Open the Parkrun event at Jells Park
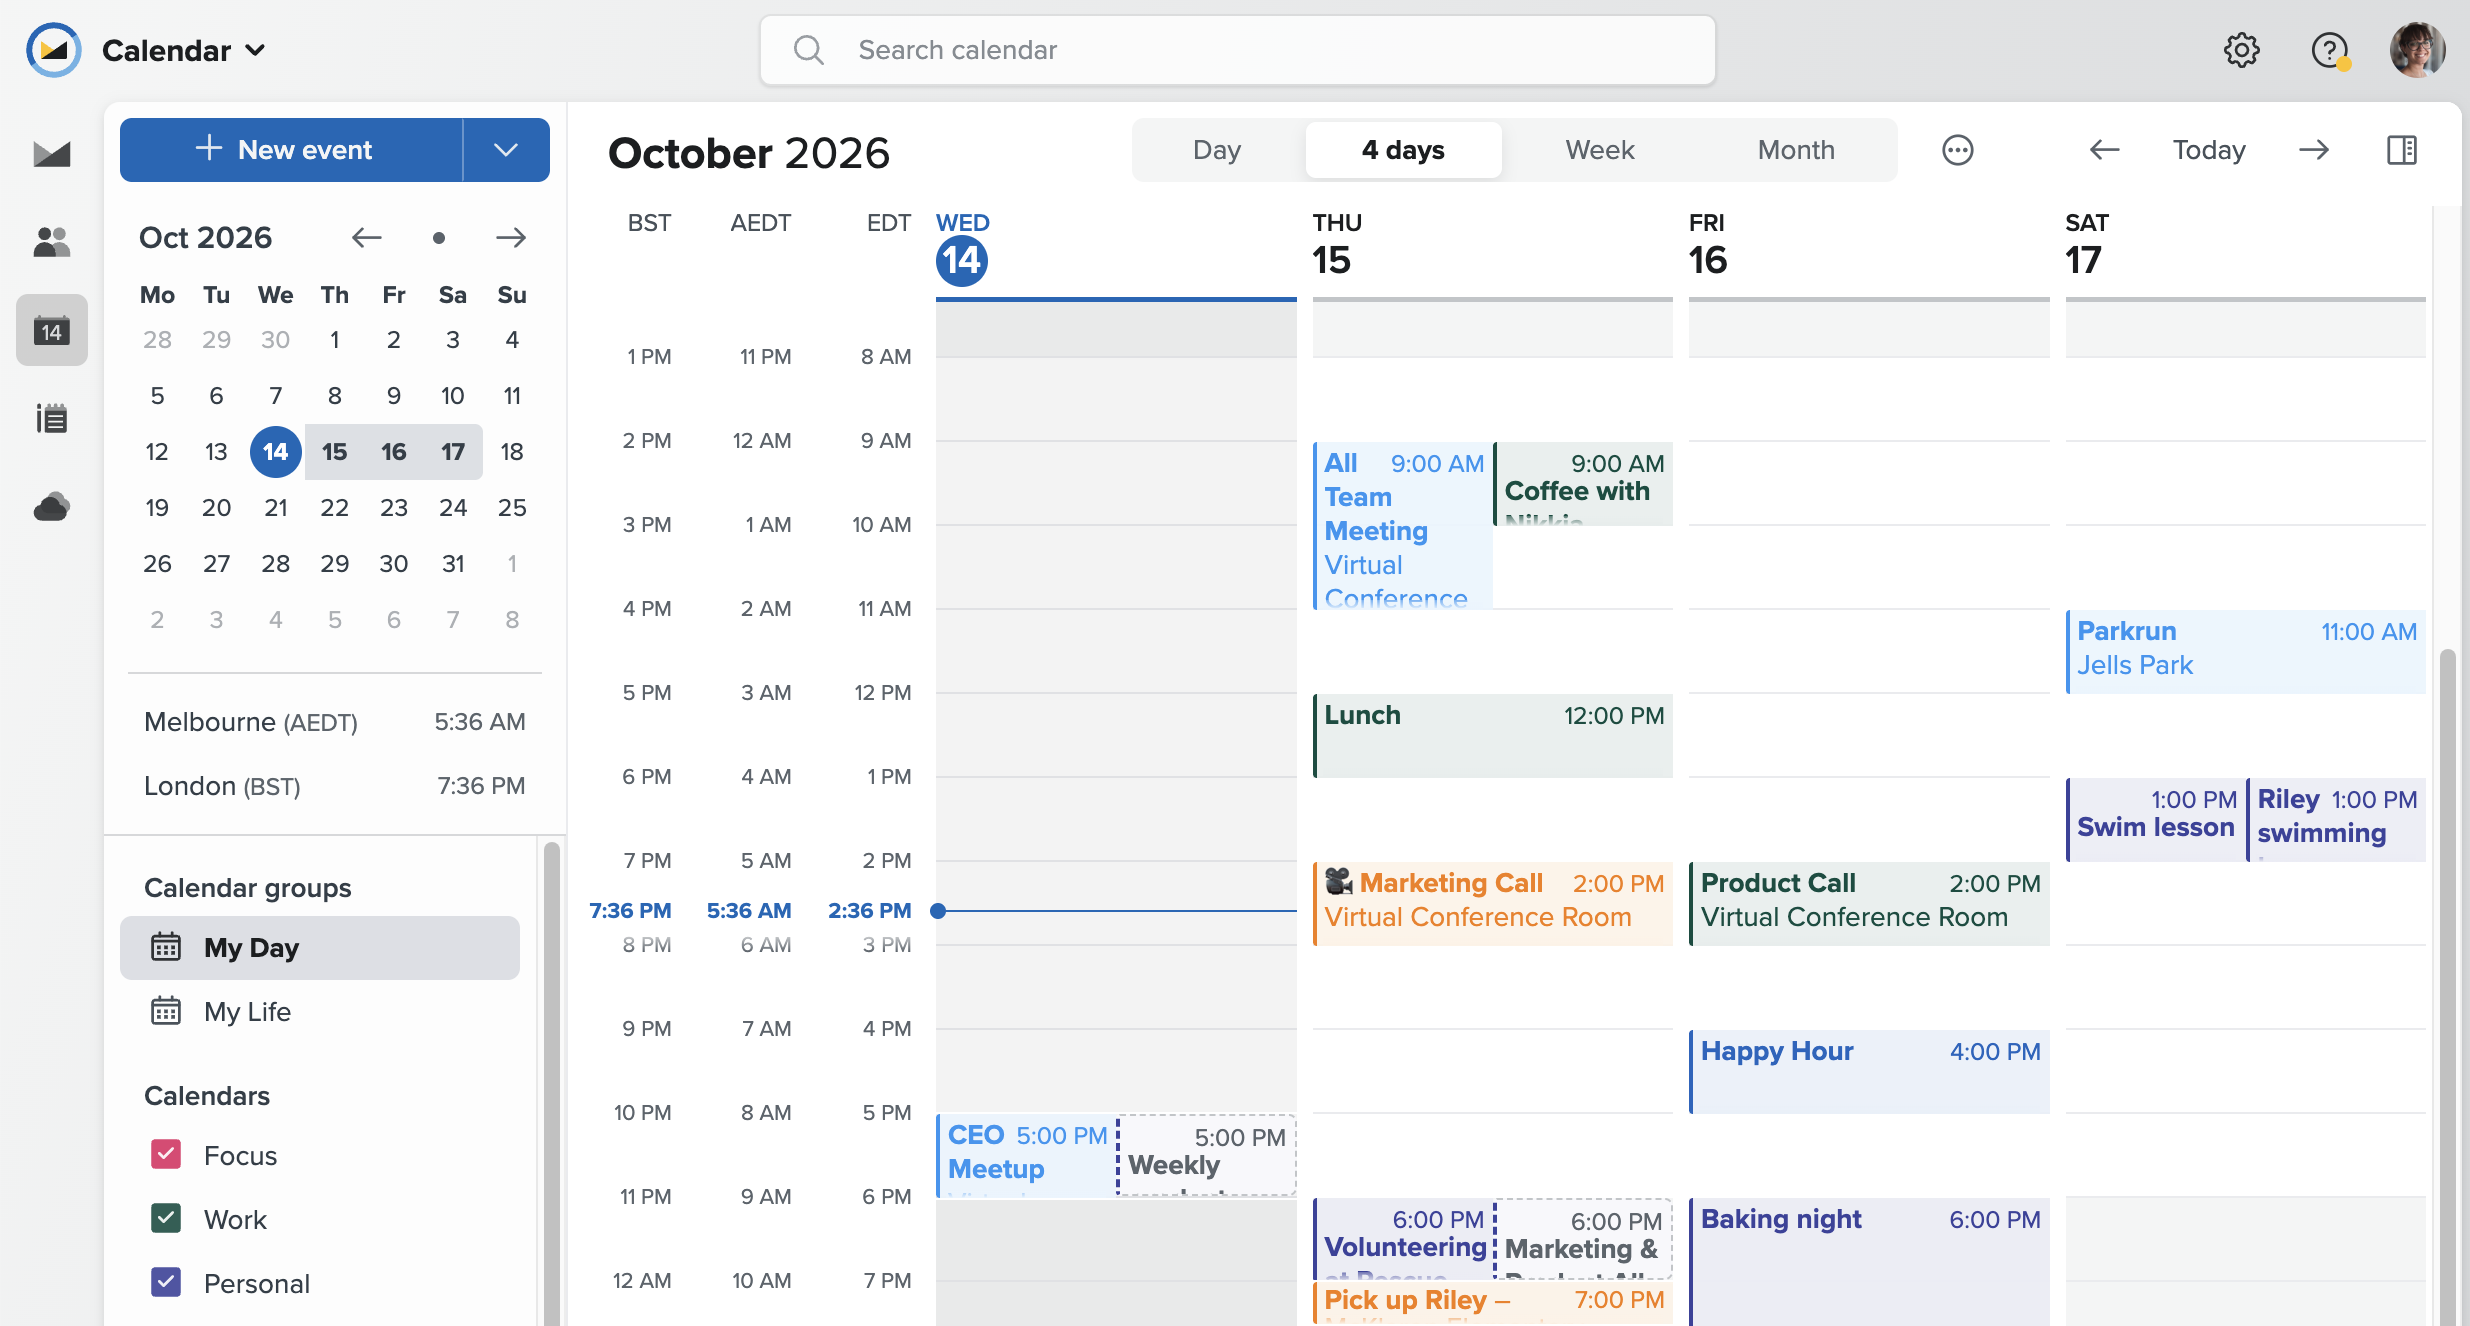 click(x=2246, y=651)
